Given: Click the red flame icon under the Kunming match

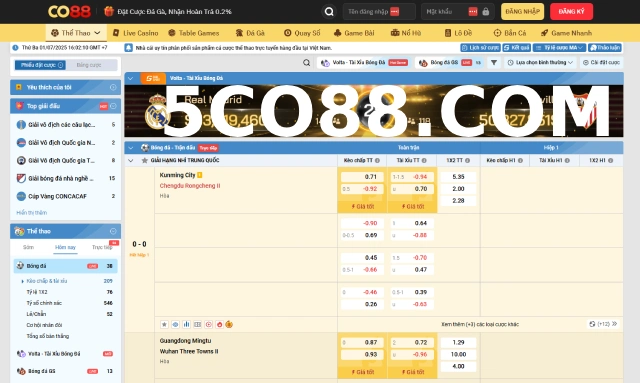Looking at the screenshot, I should tap(220, 324).
